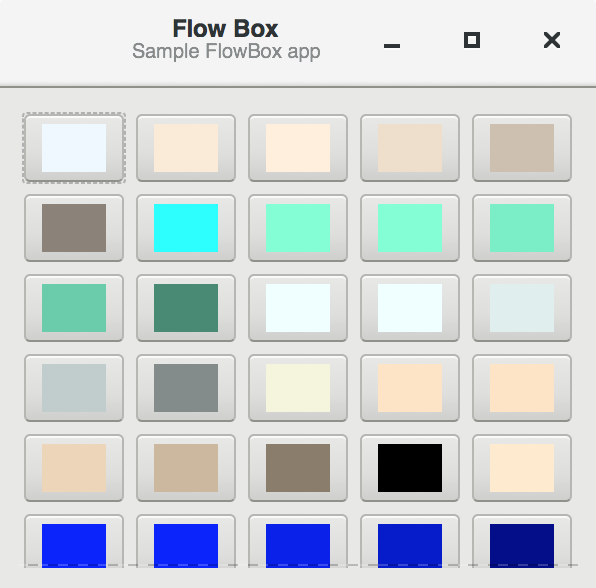Click the gray-brown swatch starting second row
Screen dimensions: 596x588
coord(74,228)
